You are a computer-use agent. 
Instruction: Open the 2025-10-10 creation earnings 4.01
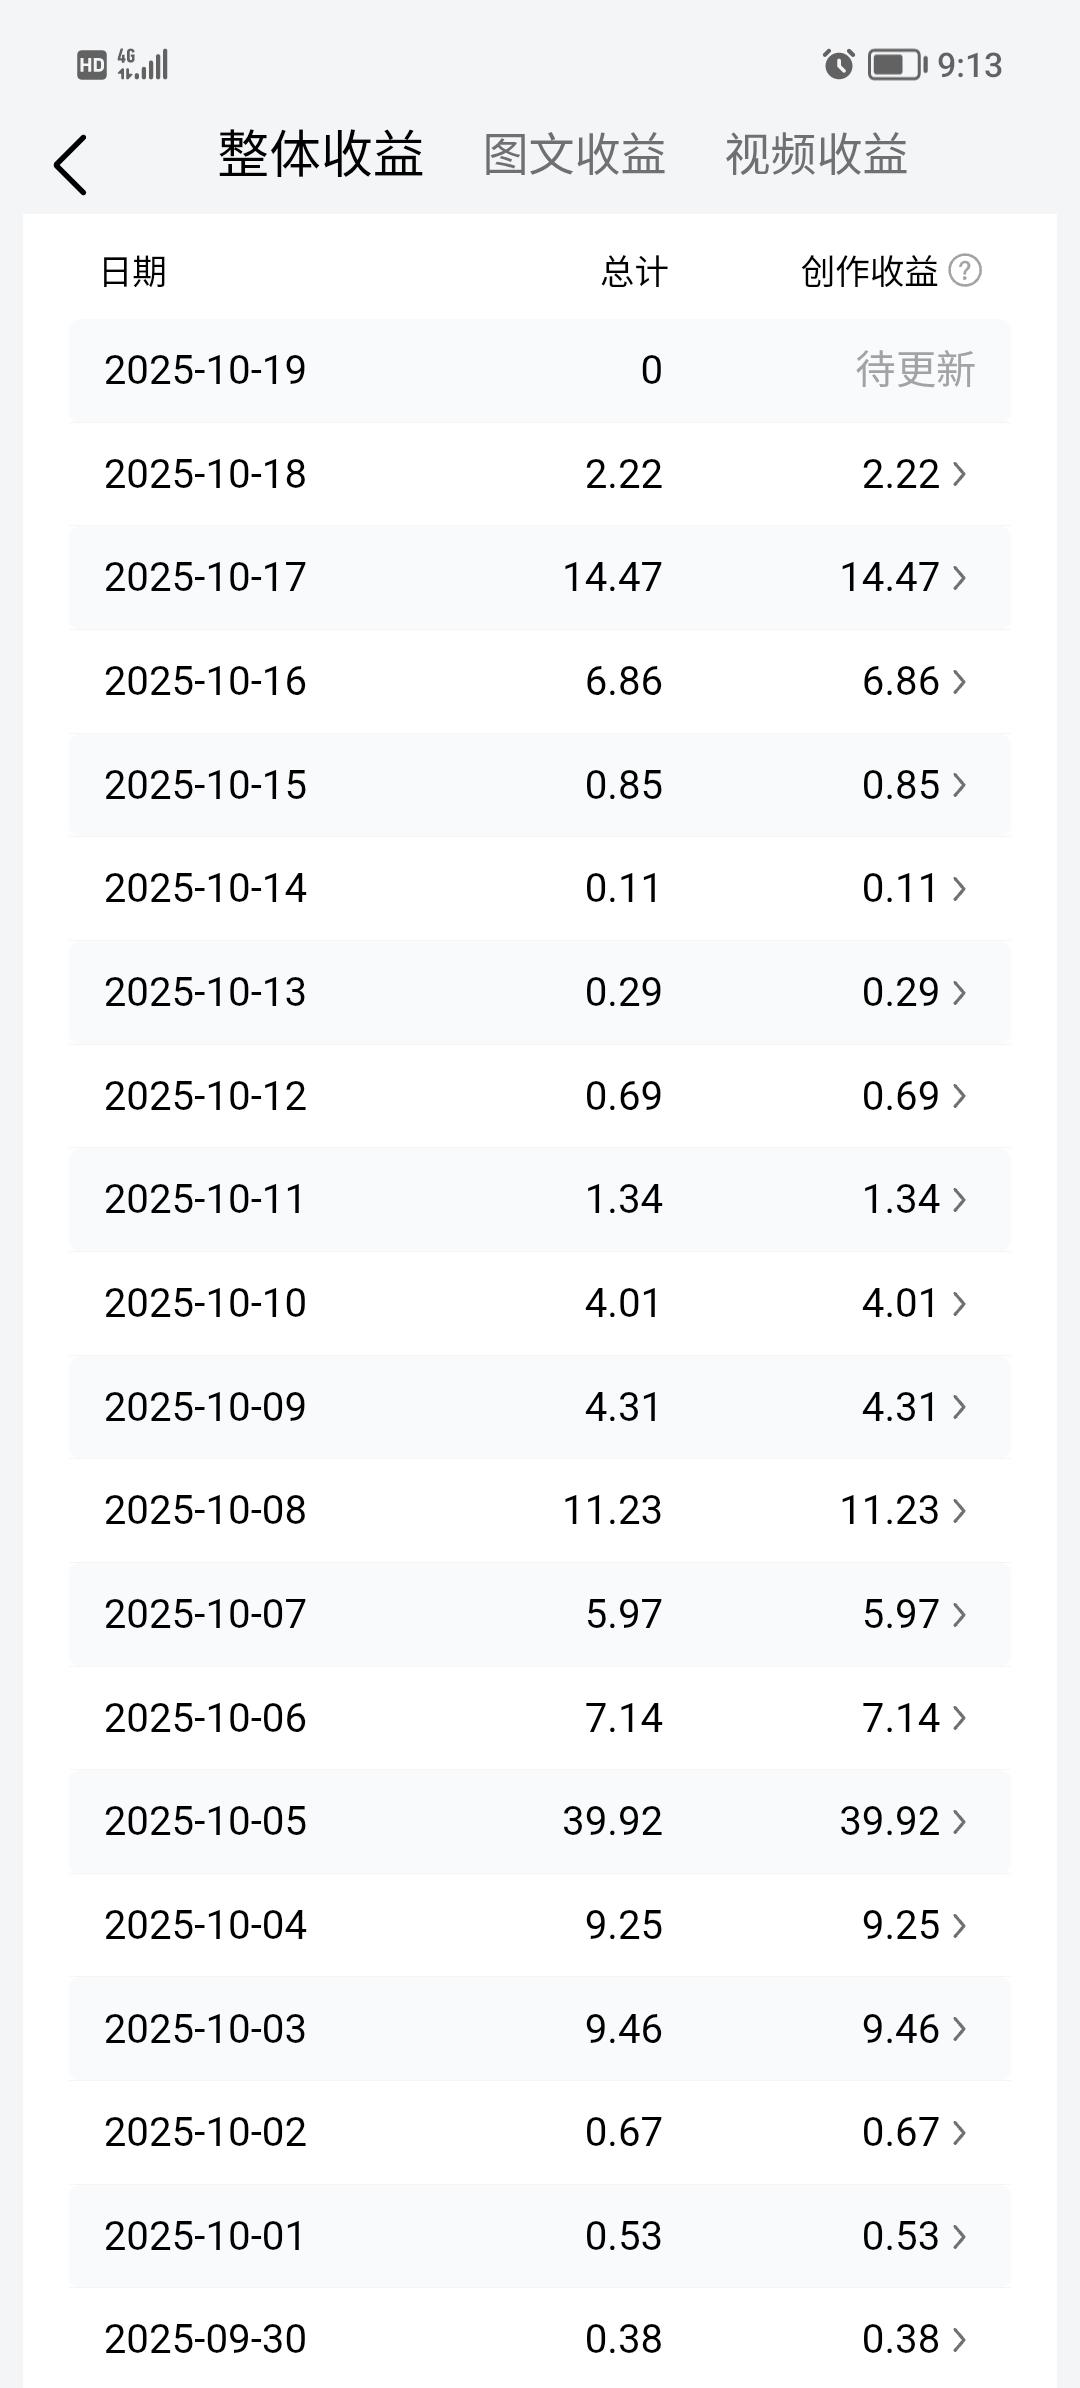[901, 1303]
